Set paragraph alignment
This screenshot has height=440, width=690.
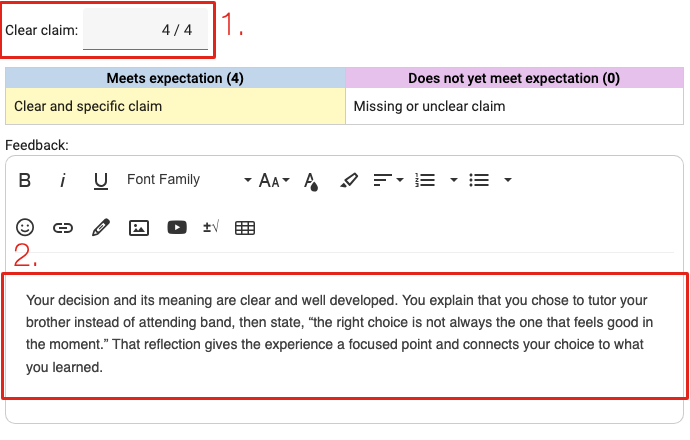(382, 180)
